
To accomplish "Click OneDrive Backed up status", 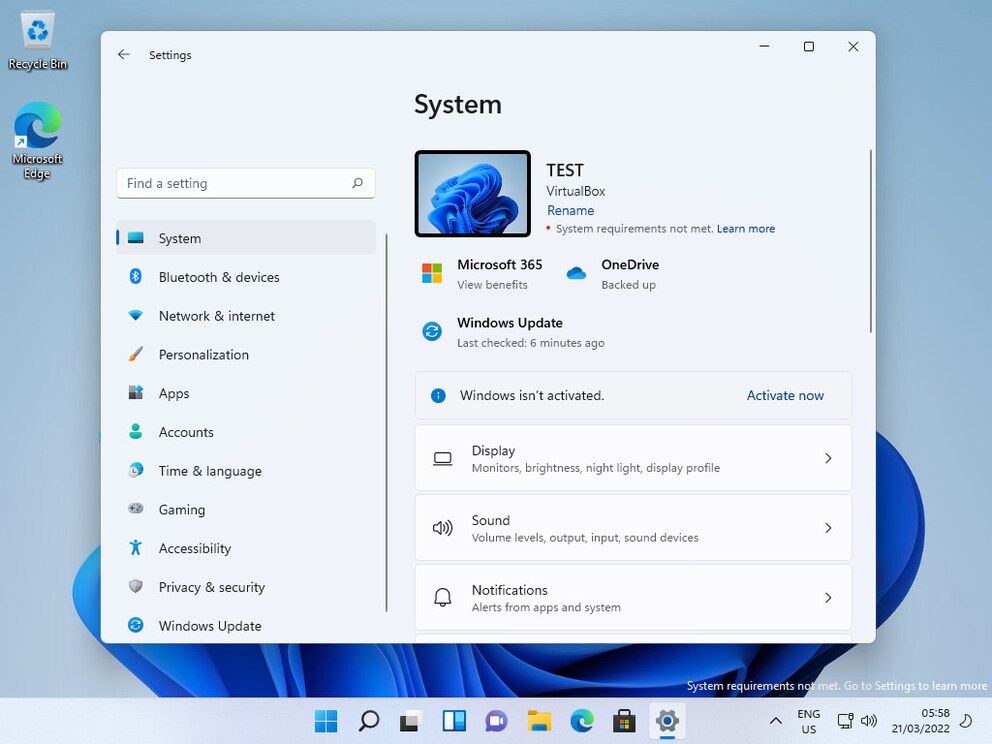I will [x=628, y=285].
